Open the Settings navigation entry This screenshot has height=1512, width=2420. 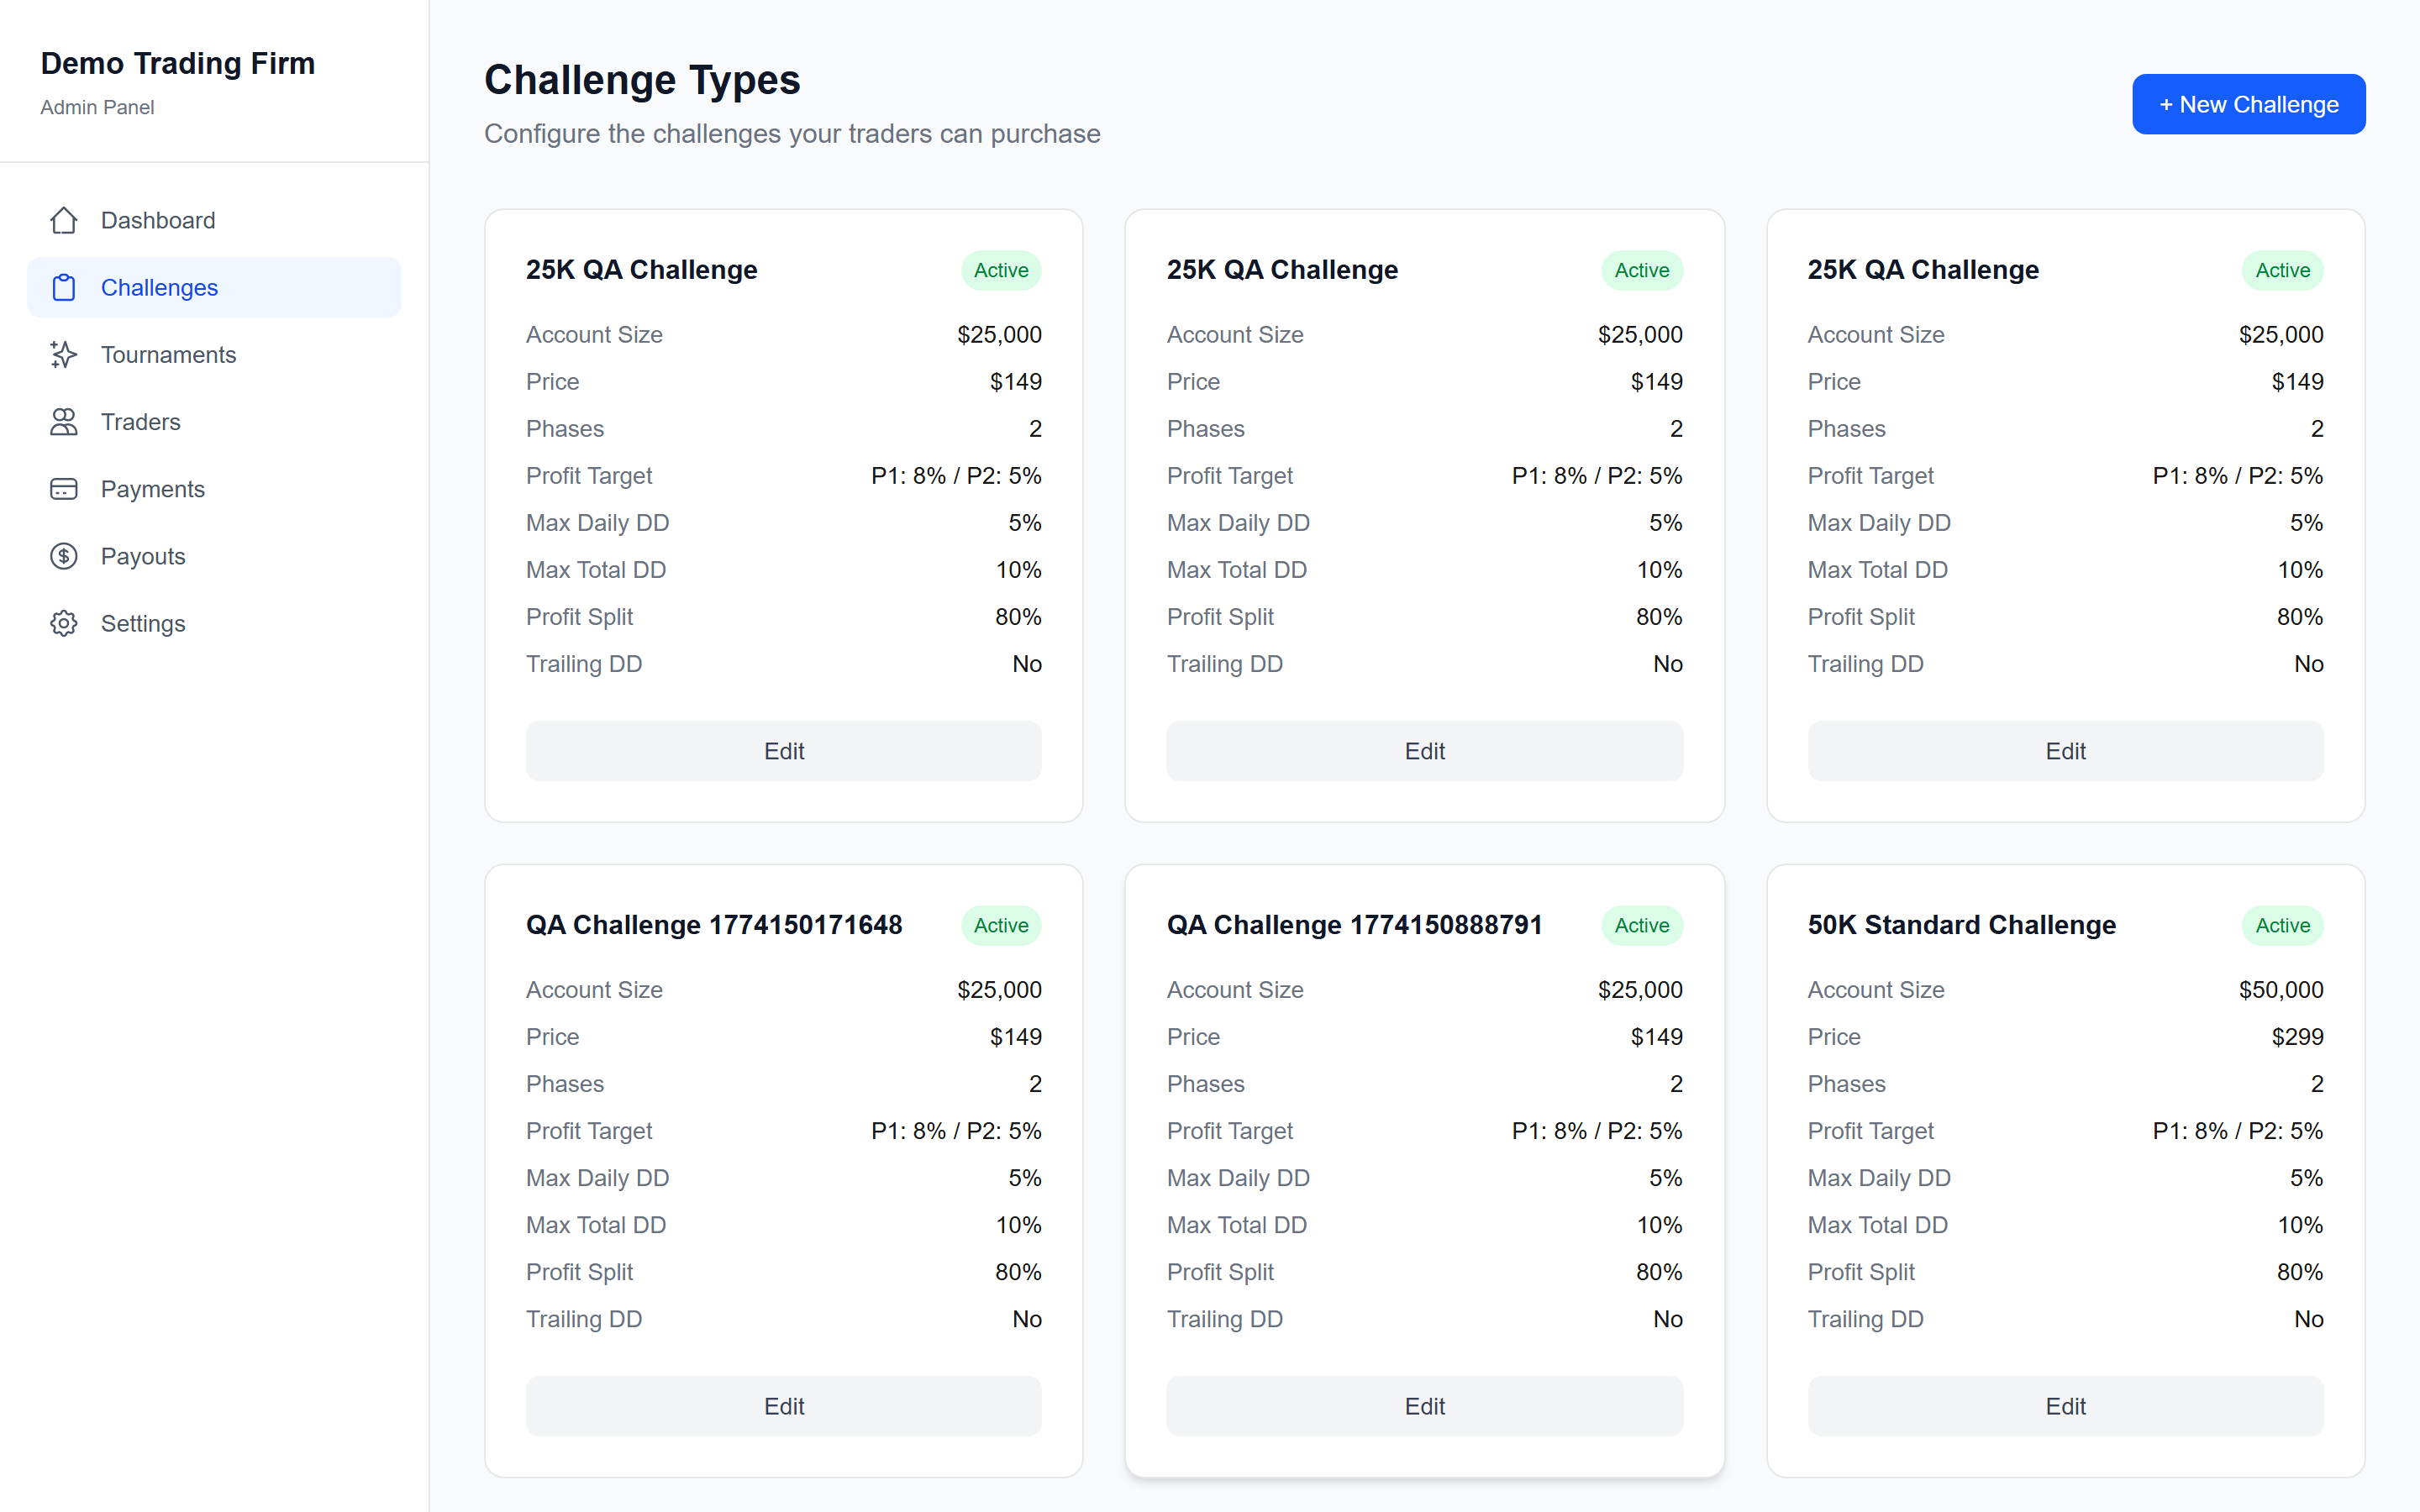pos(143,623)
